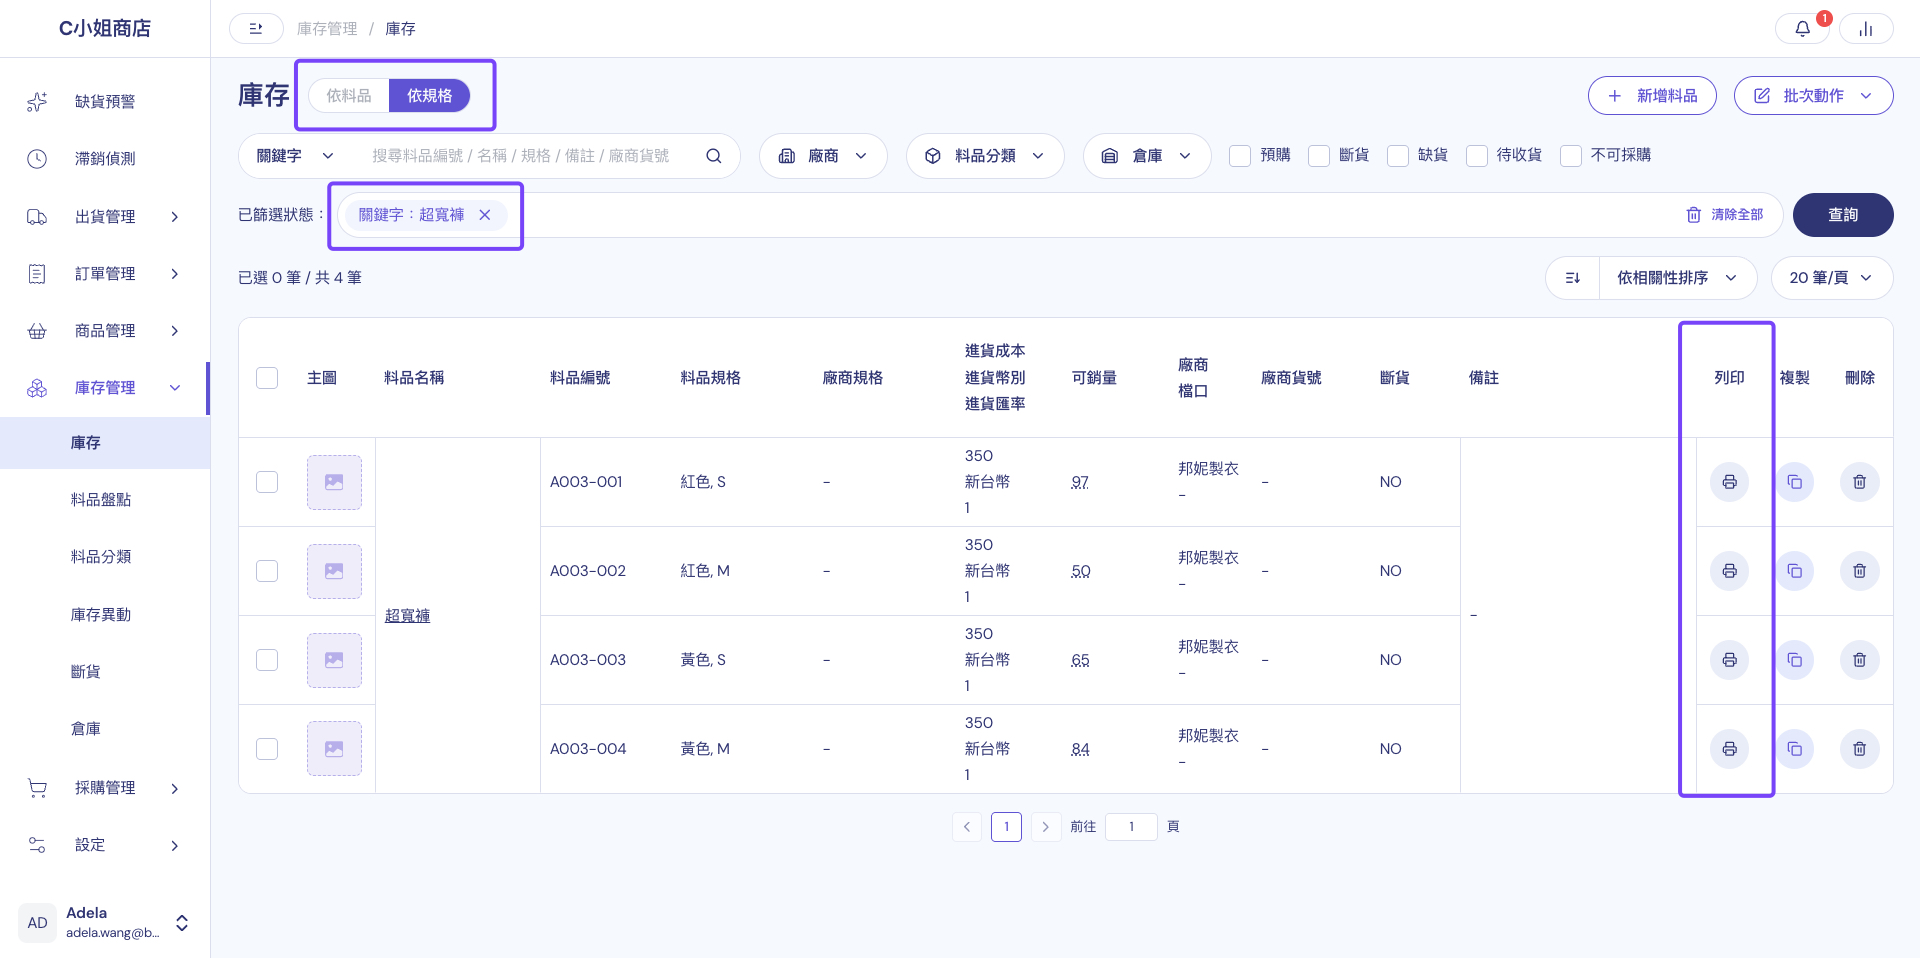Expand 訂單管理 in the sidebar

[105, 273]
